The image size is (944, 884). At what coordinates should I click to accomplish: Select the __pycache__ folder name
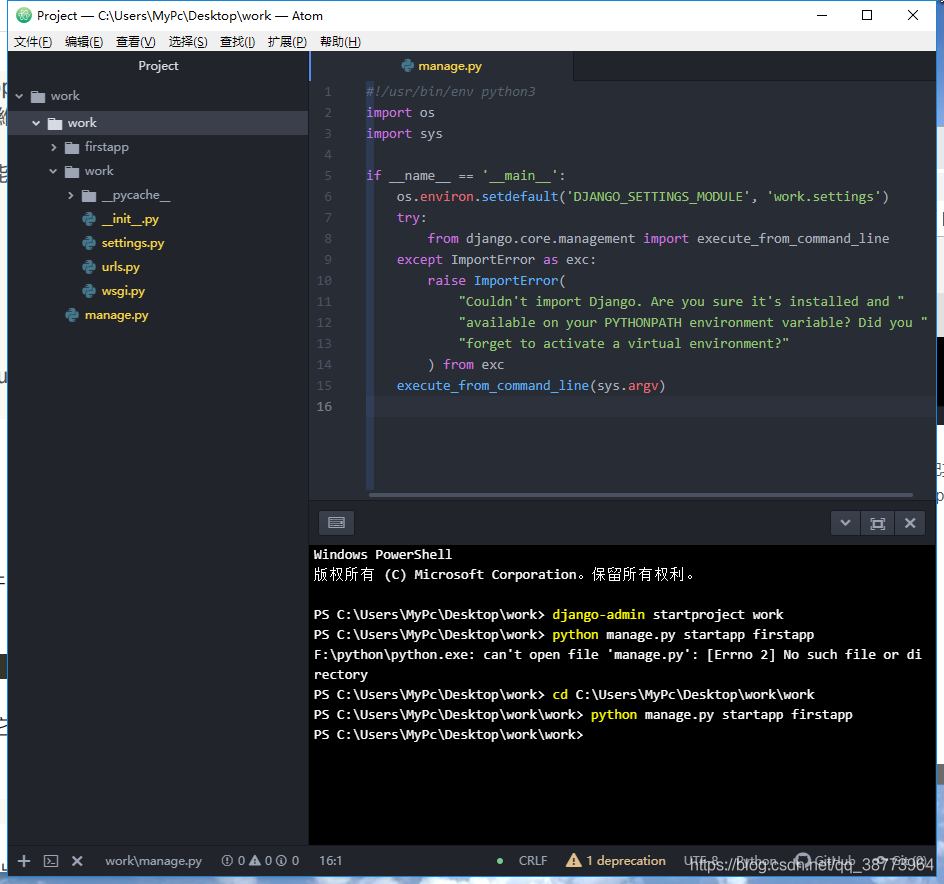pos(136,195)
